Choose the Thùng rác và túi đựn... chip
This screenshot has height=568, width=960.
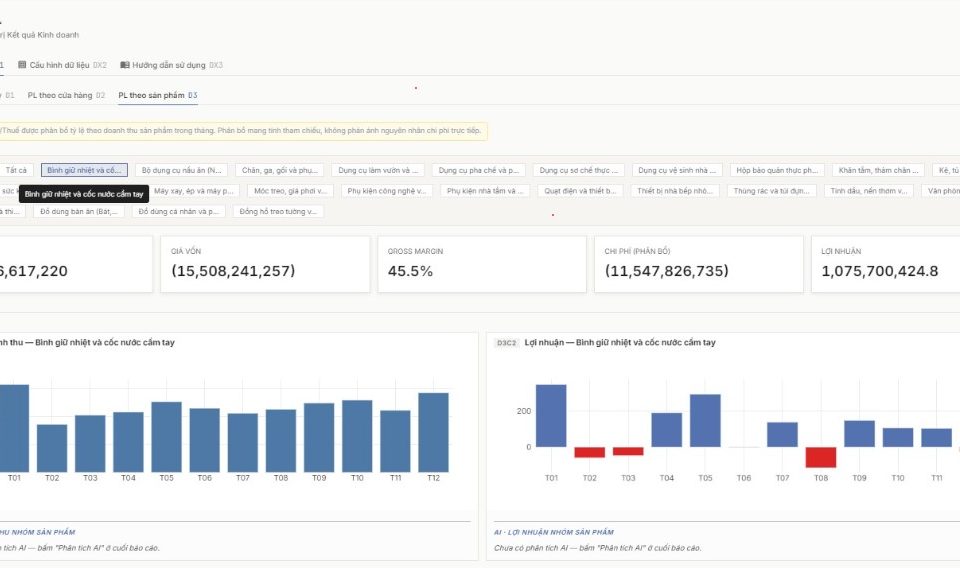[x=771, y=191]
